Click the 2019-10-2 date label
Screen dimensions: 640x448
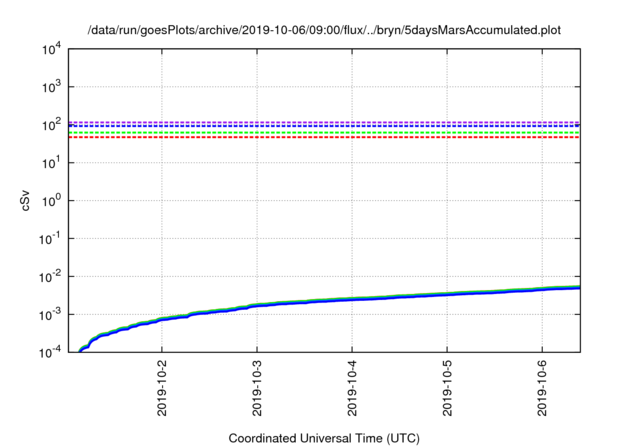pos(162,388)
